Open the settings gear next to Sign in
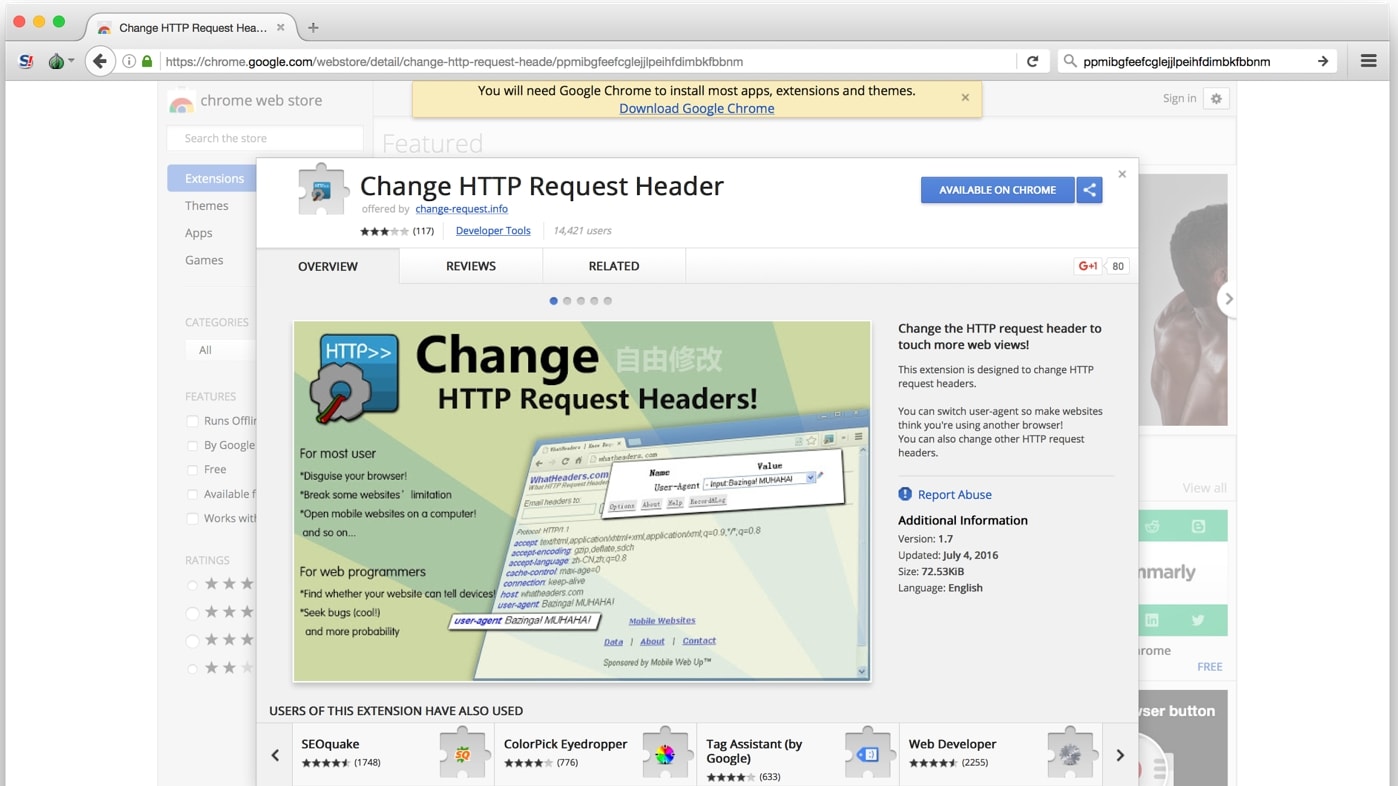The width and height of the screenshot is (1398, 786). tap(1216, 99)
